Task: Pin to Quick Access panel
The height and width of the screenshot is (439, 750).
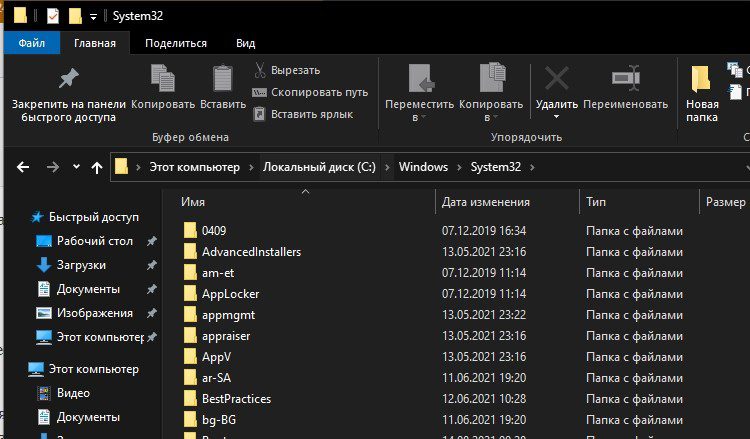Action: tap(68, 95)
